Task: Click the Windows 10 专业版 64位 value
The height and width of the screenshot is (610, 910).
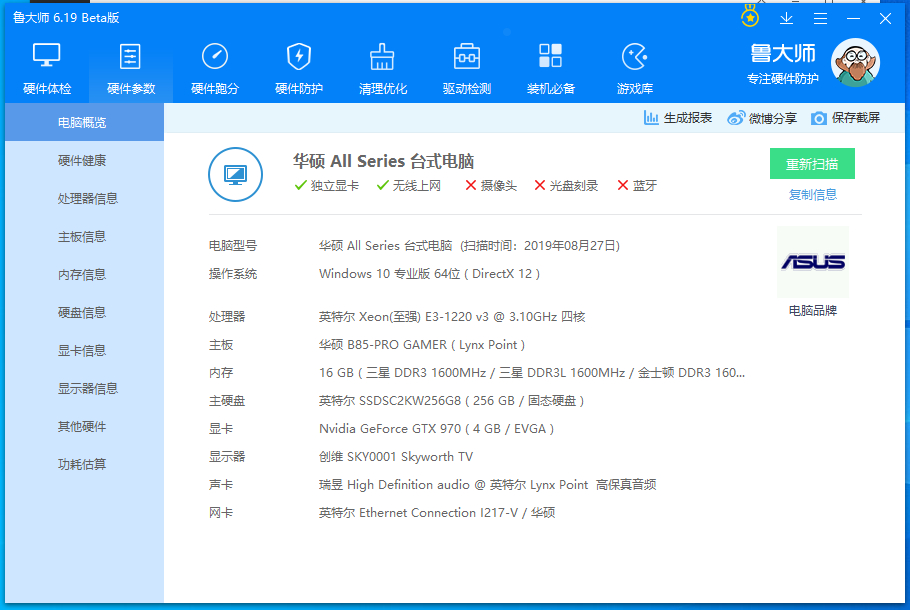Action: [429, 274]
